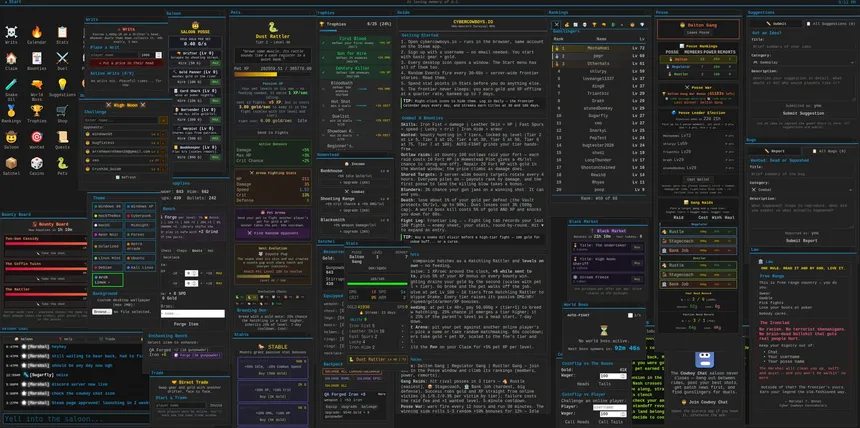Viewport: 860px width, 428px height.
Task: Select the Ubuntu theme
Action: pyautogui.click(x=140, y=258)
